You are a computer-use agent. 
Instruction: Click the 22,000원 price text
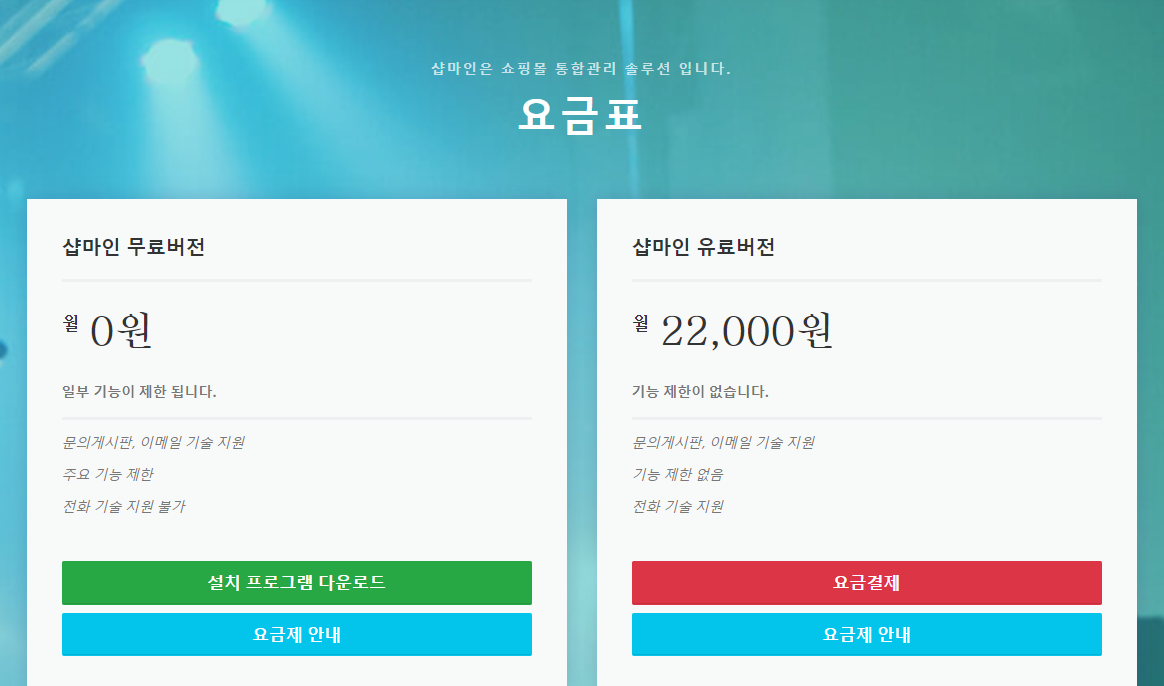point(746,331)
